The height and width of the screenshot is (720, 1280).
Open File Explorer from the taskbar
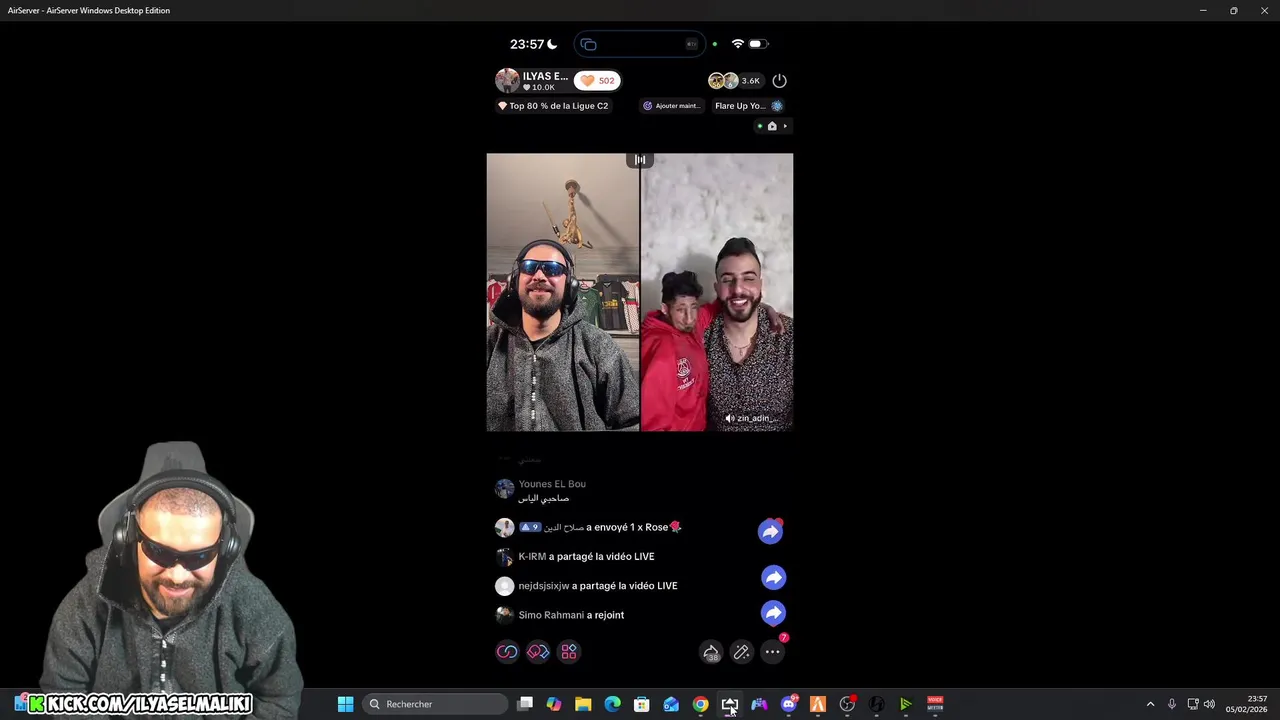tap(583, 704)
